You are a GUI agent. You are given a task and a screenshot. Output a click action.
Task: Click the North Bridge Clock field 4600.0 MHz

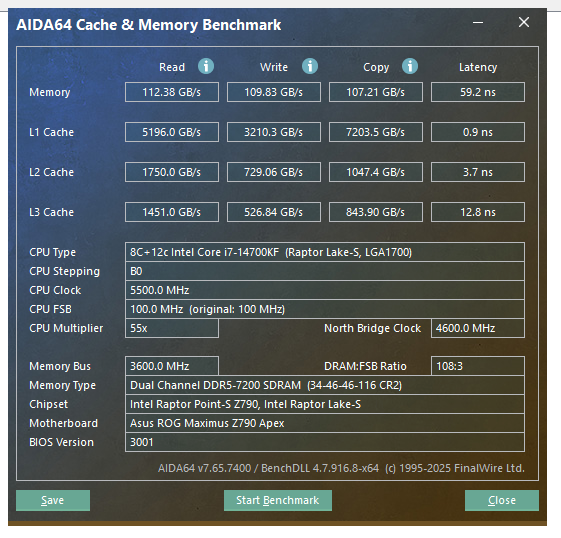(x=478, y=328)
